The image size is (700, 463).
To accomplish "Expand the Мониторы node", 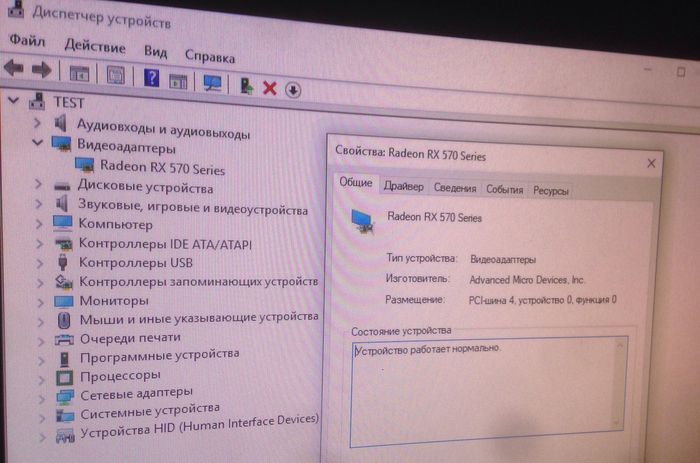I will [41, 302].
